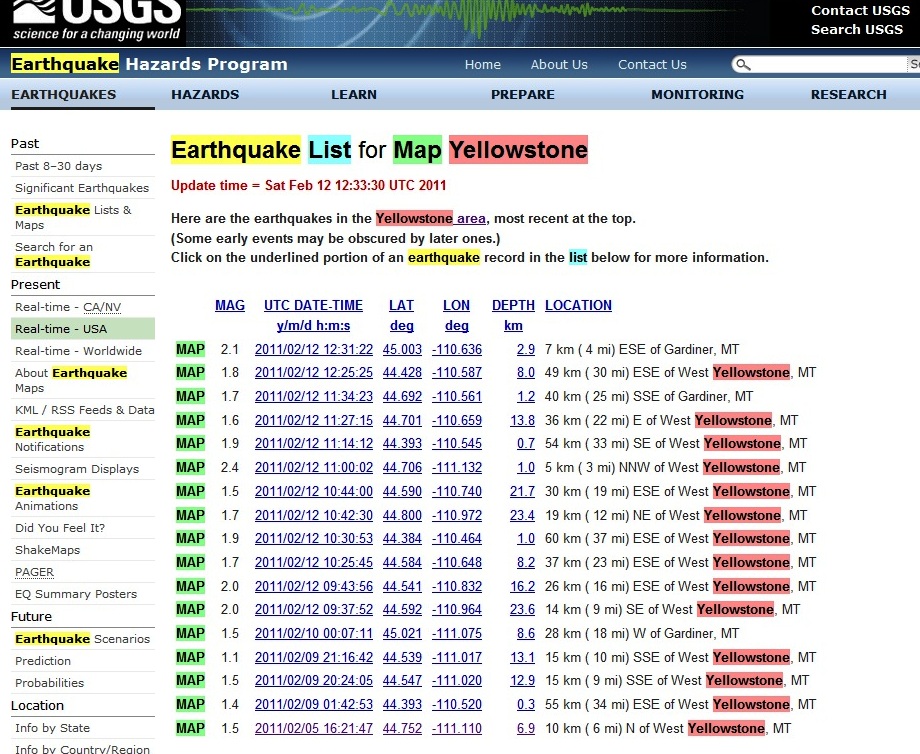Open Earthquake Scenarios in the sidebar

[x=83, y=639]
